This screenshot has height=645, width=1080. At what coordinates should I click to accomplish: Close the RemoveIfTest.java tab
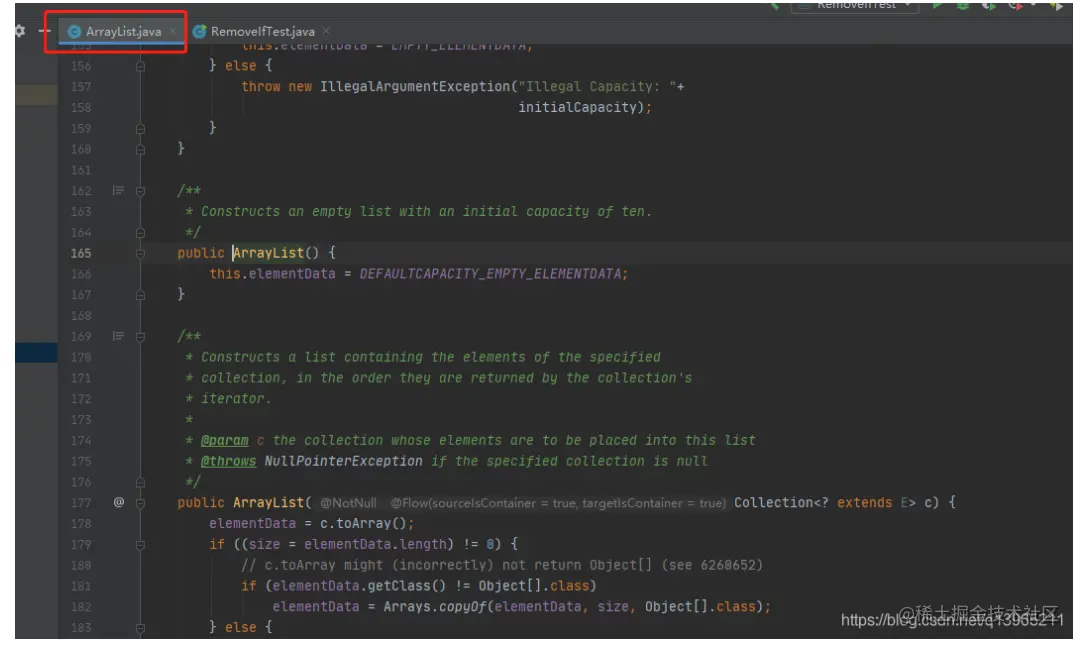tap(326, 31)
